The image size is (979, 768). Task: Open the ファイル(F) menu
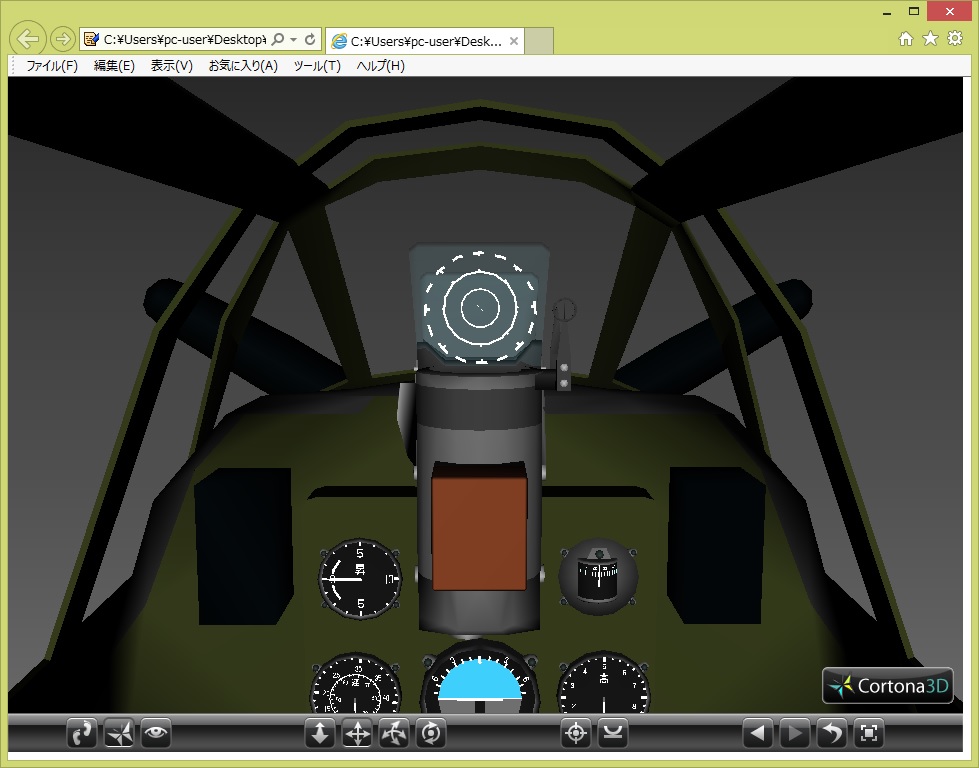[x=52, y=66]
